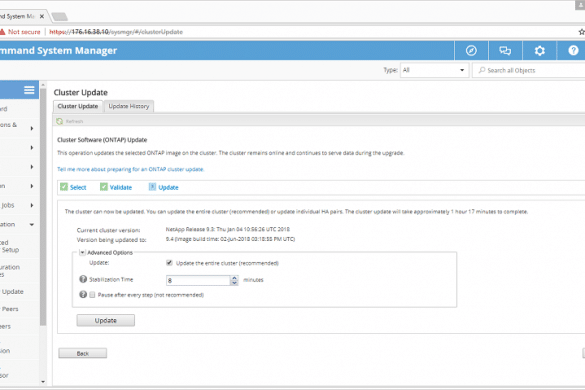Bookmark page with star icon
The image size is (585, 390).
point(582,32)
